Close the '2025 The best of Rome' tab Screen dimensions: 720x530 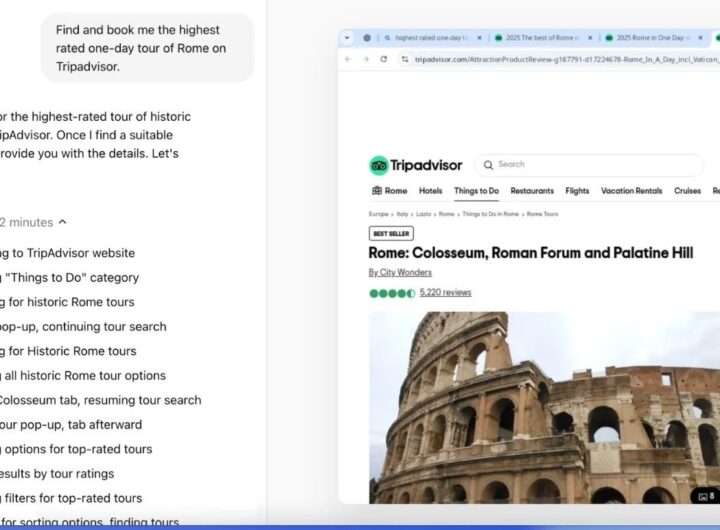[x=589, y=38]
